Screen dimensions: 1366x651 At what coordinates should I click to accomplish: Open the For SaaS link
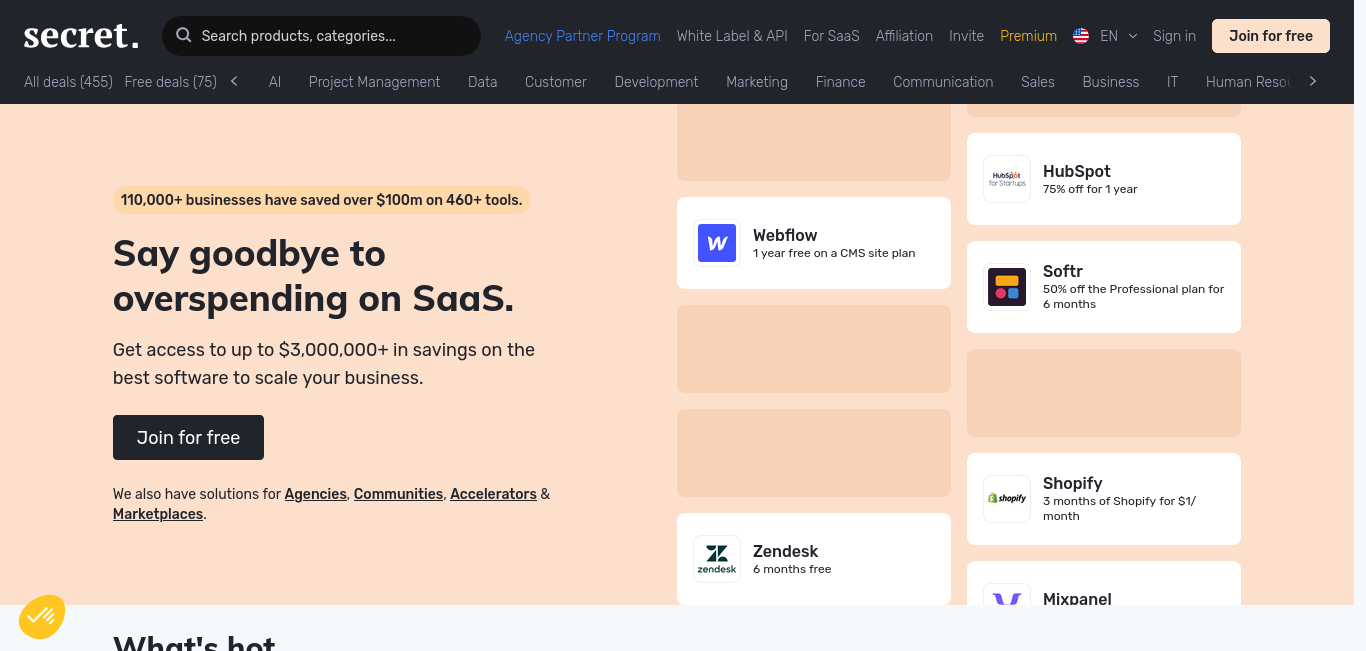click(832, 36)
